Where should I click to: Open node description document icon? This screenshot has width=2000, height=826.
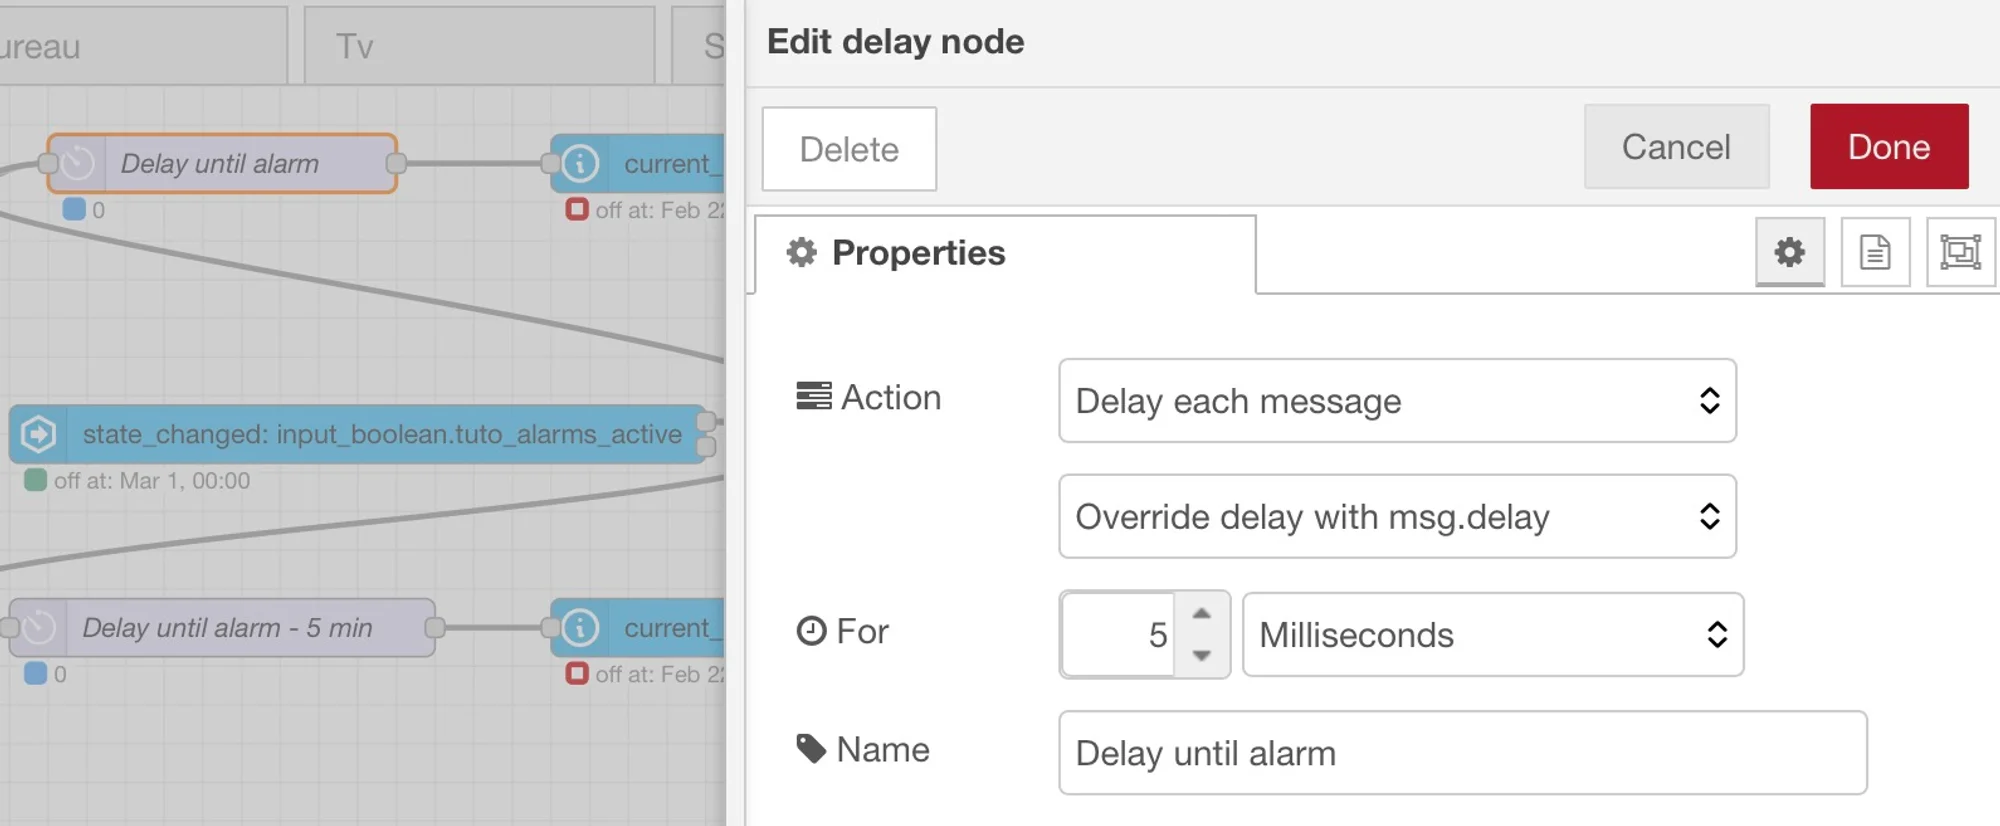pyautogui.click(x=1875, y=252)
